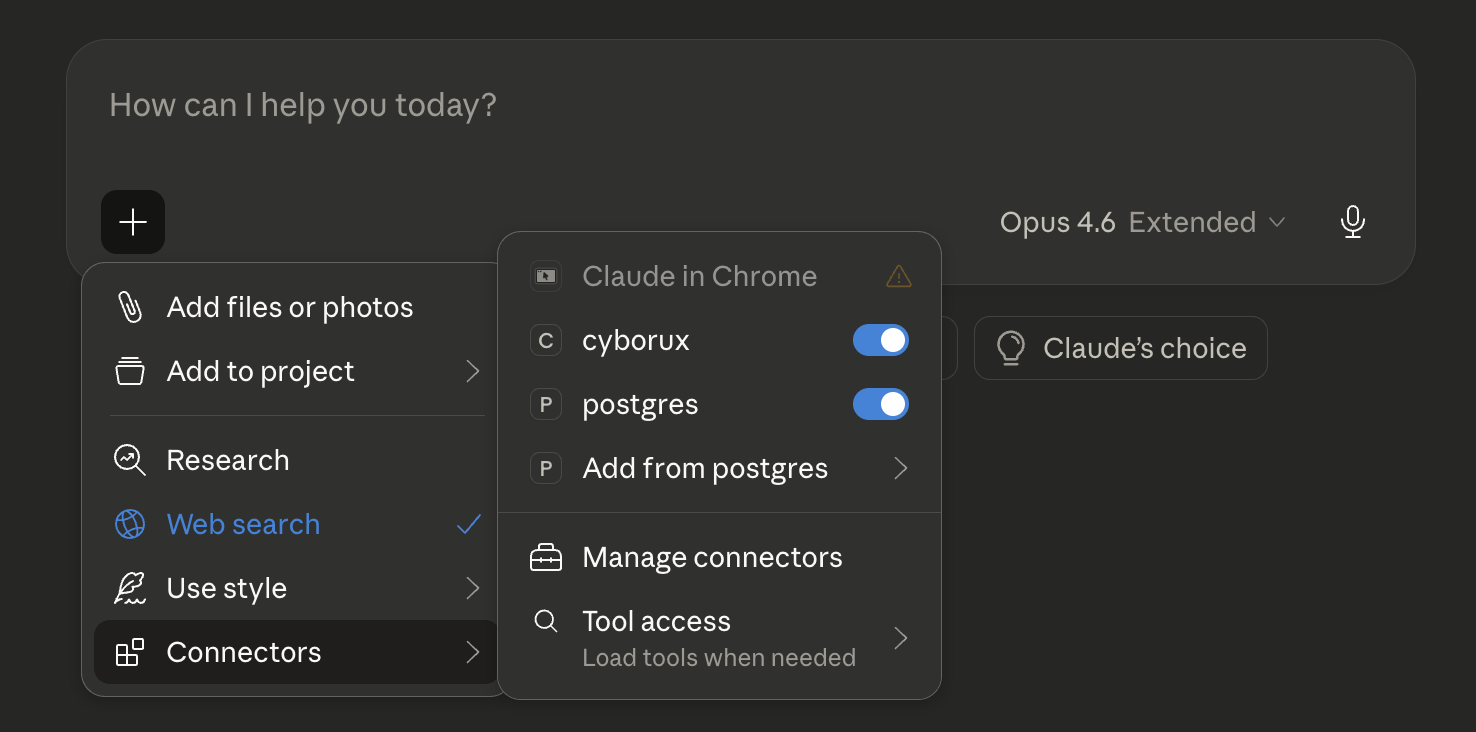Click the Claude in Chrome warning triangle
Image resolution: width=1476 pixels, height=732 pixels.
click(x=898, y=276)
